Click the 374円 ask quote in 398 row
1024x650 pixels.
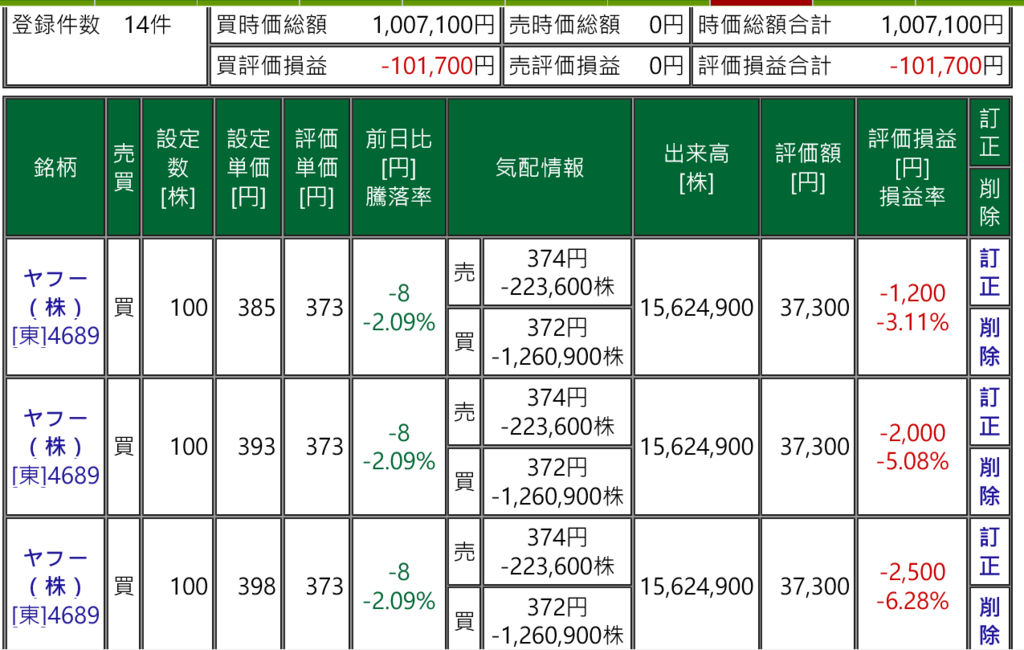[x=557, y=551]
